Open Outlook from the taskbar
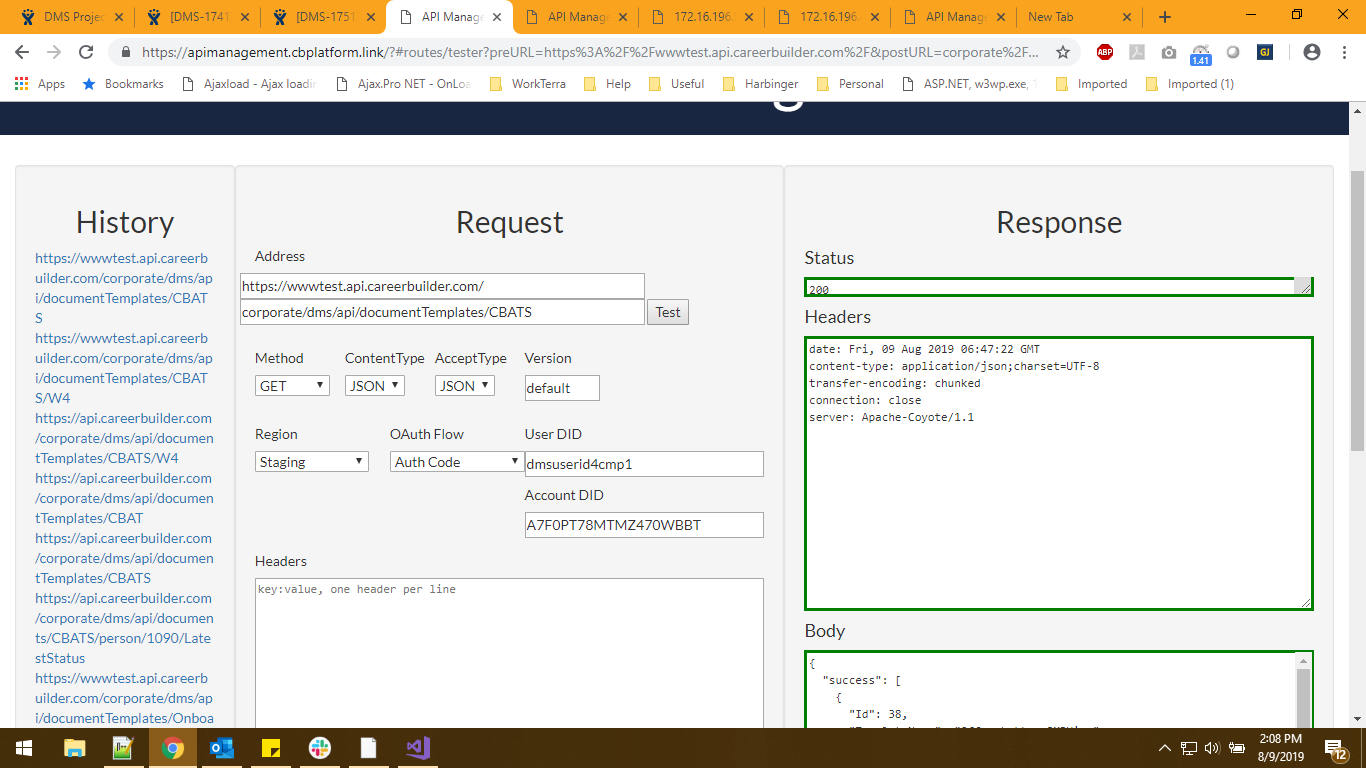 click(221, 748)
